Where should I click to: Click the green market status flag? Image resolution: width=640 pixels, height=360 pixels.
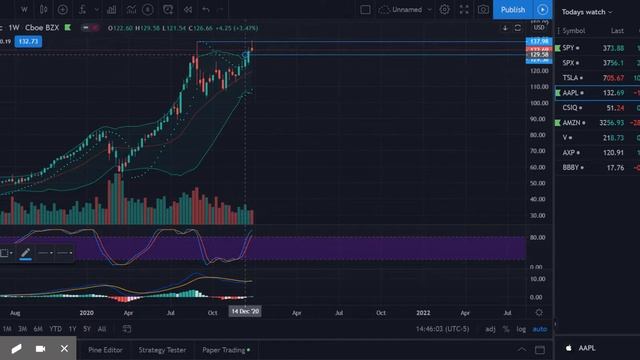point(68,28)
